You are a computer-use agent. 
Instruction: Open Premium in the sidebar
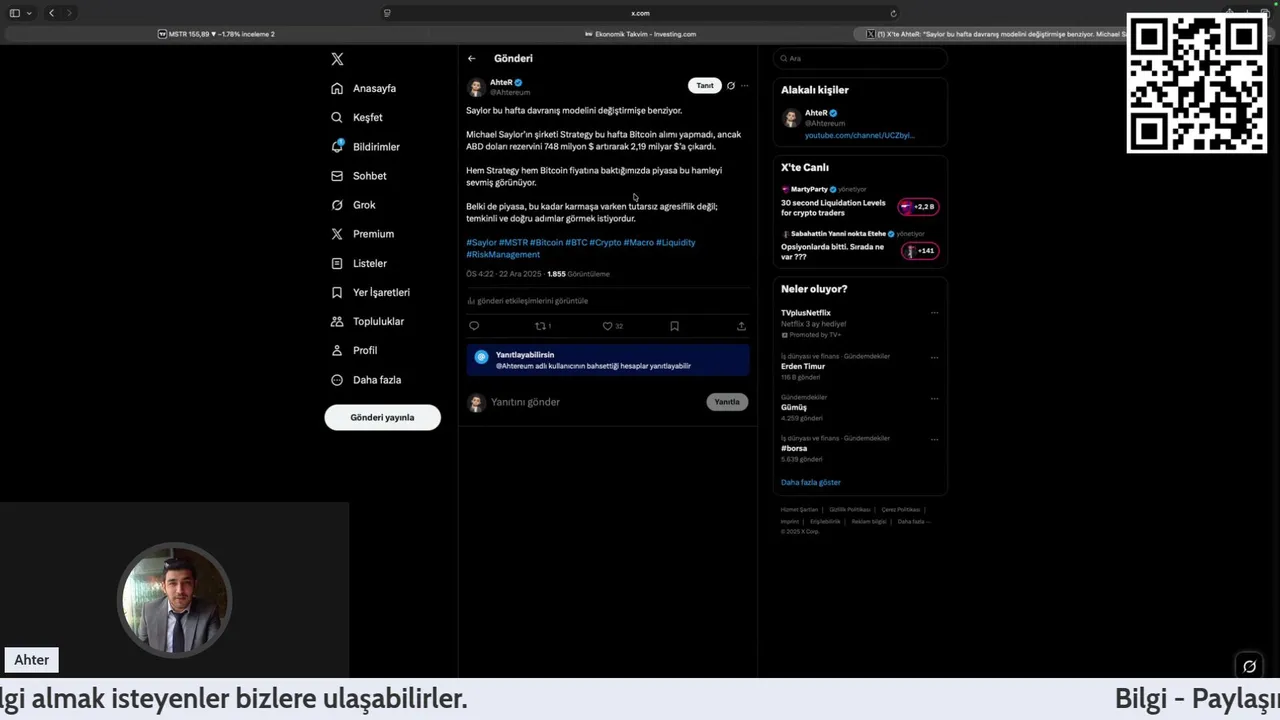[362, 233]
